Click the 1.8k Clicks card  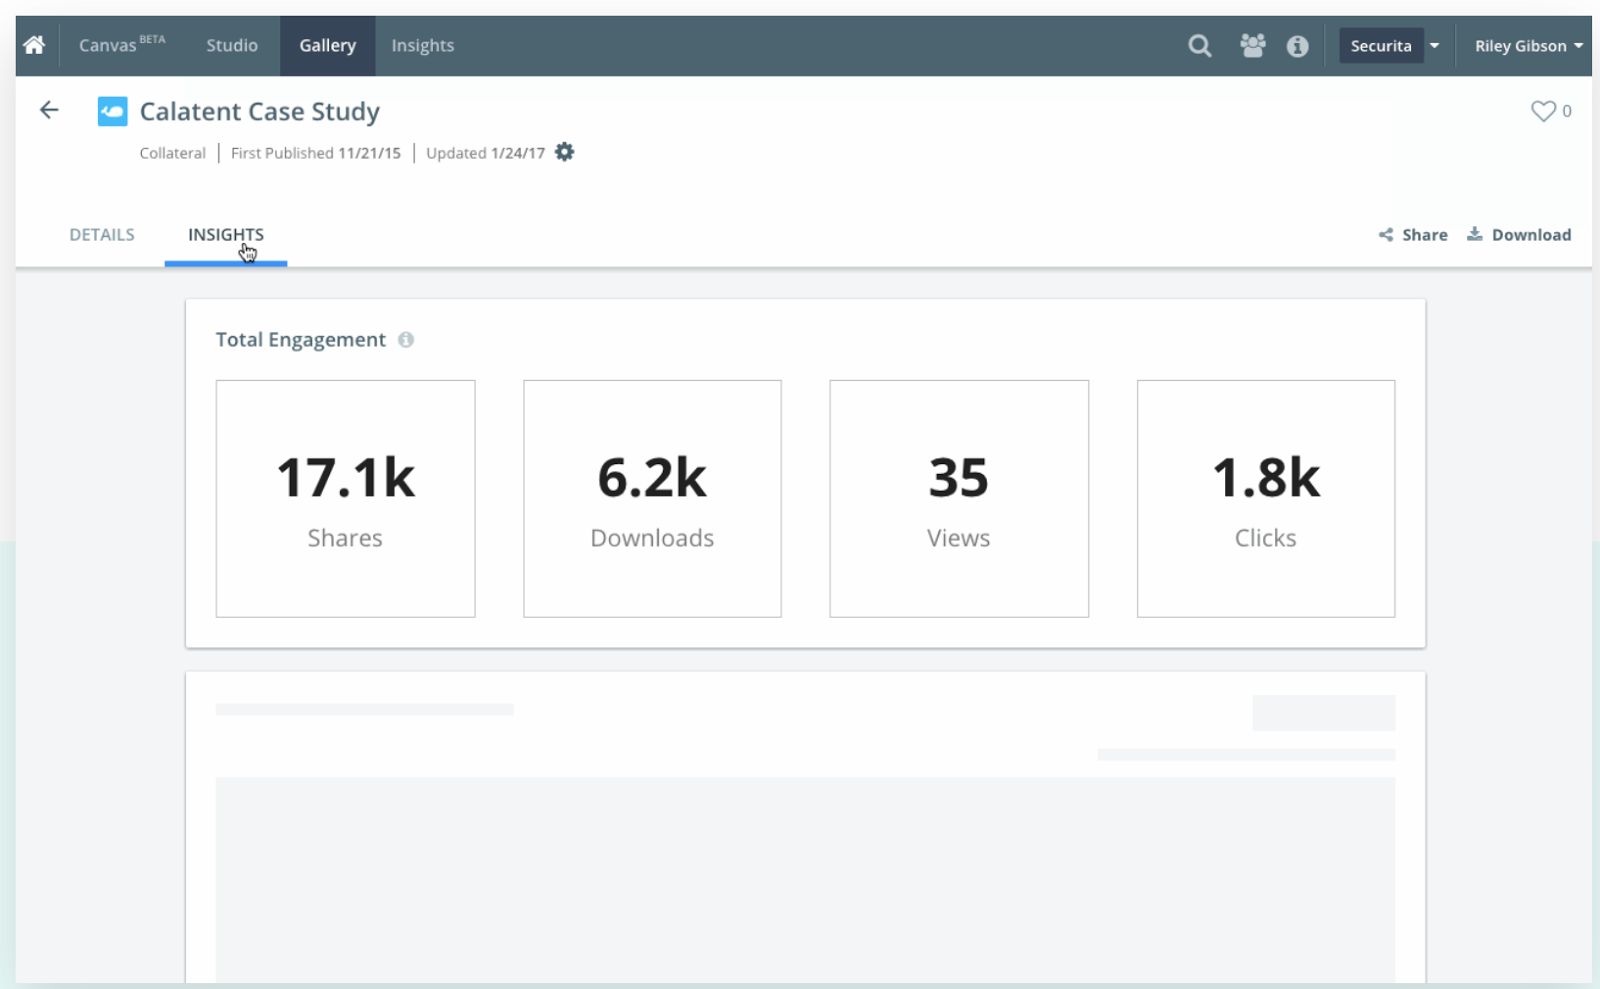point(1266,498)
